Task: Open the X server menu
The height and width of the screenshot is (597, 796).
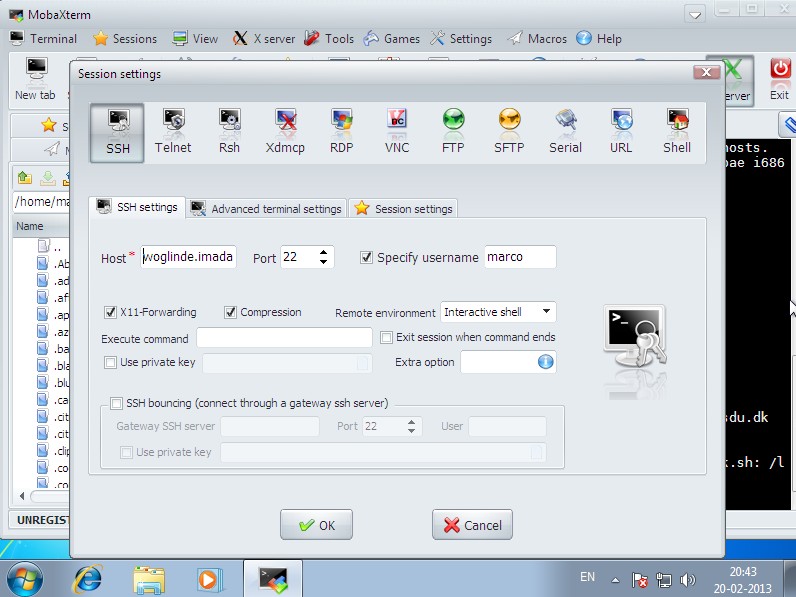Action: pyautogui.click(x=263, y=39)
